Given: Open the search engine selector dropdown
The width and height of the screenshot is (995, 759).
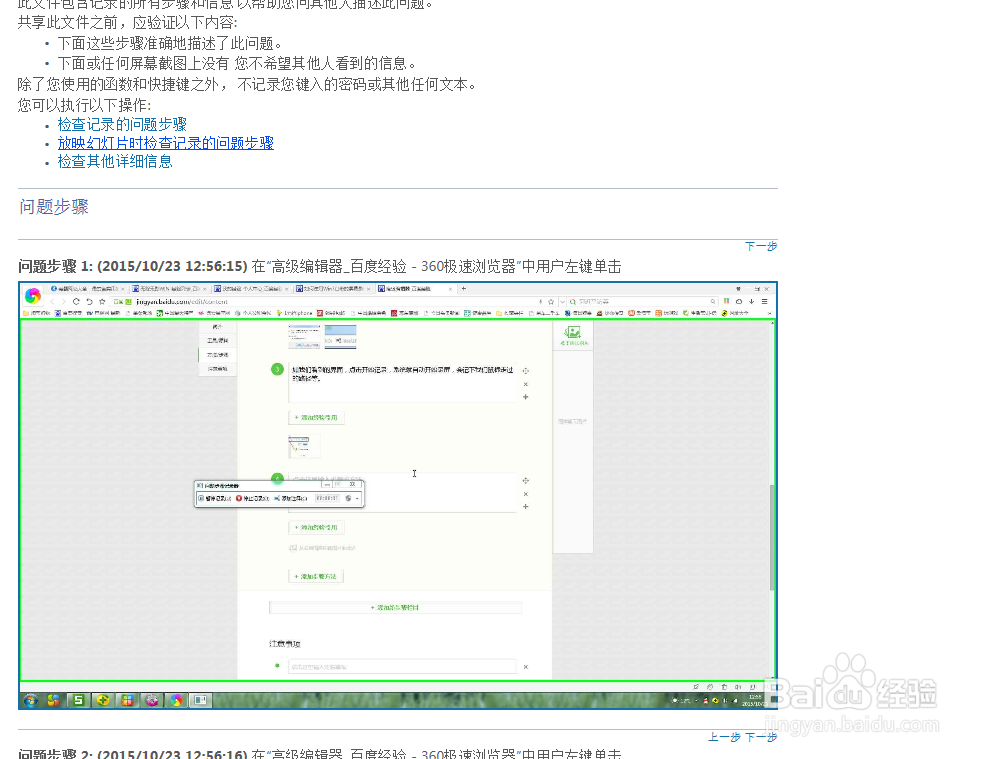Looking at the screenshot, I should 574,301.
